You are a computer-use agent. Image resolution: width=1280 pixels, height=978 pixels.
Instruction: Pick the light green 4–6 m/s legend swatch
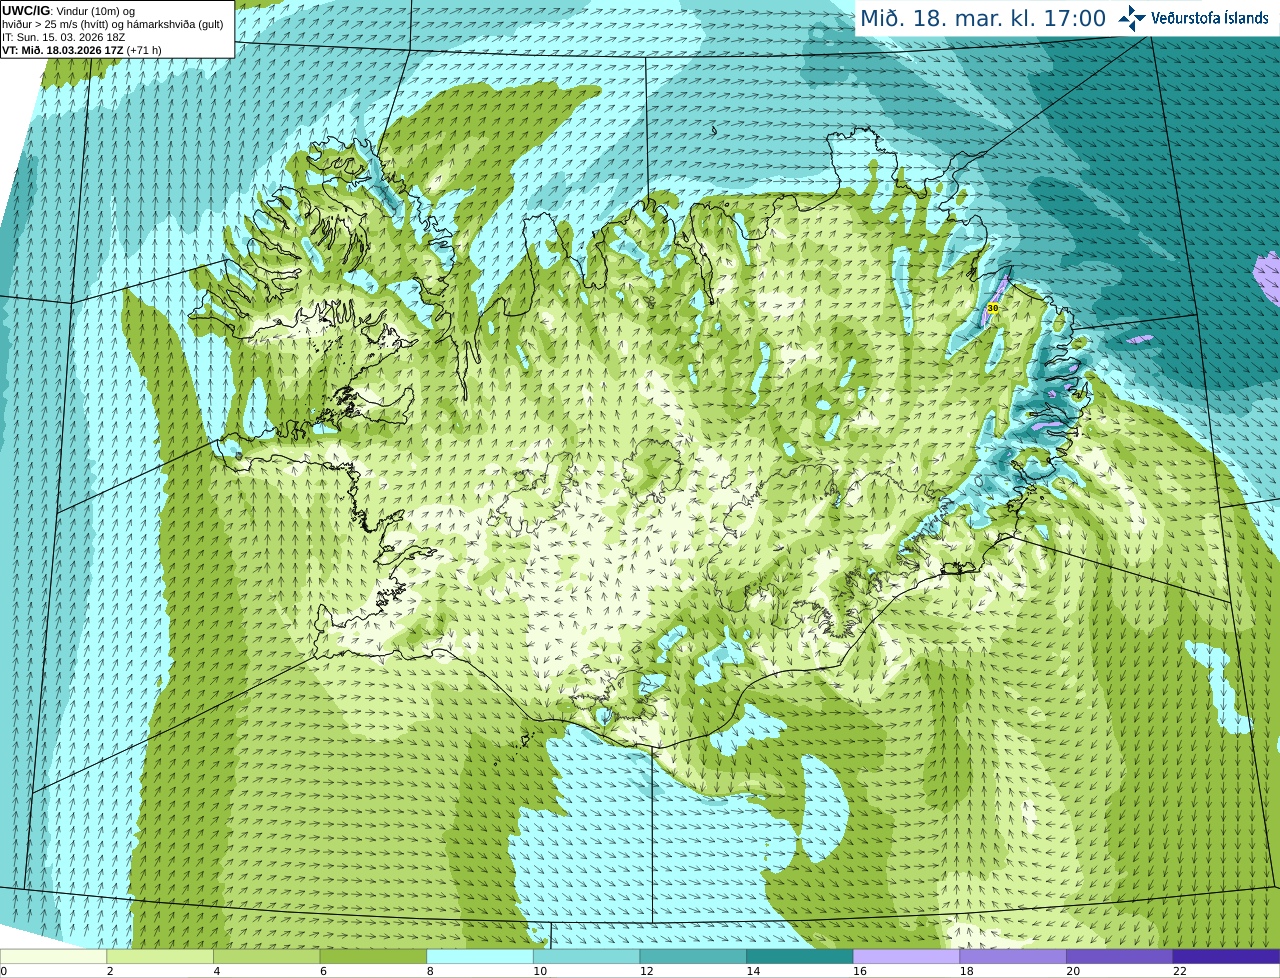coord(266,957)
